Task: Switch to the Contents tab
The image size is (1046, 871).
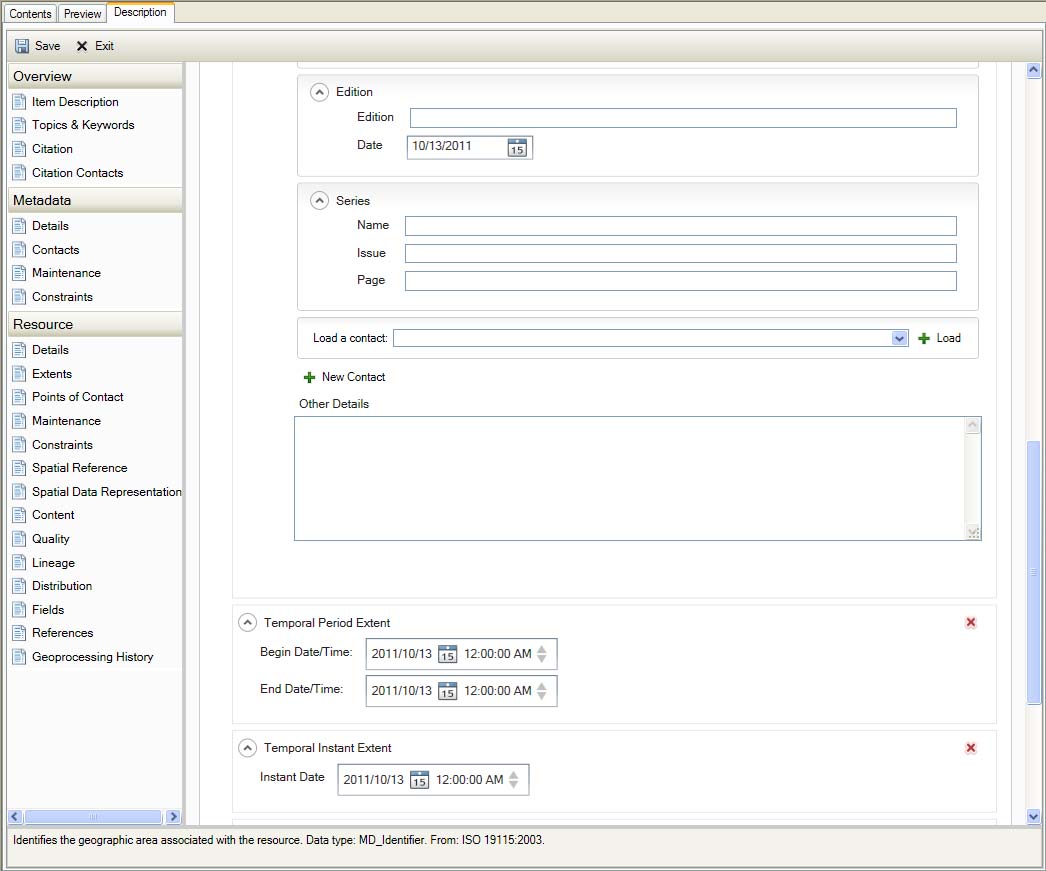Action: (30, 14)
